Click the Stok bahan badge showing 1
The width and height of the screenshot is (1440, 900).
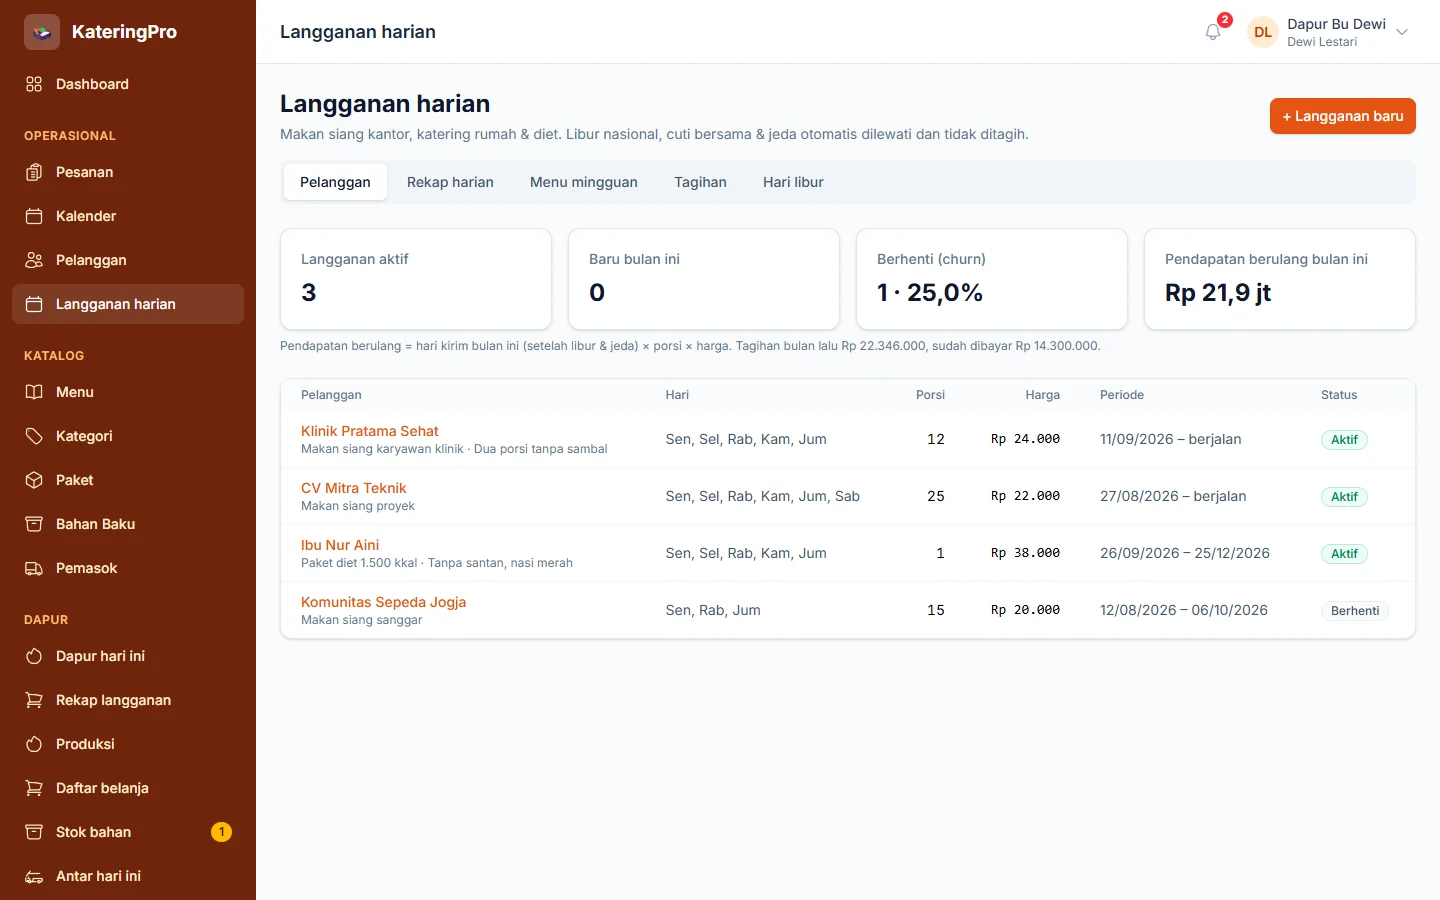222,832
